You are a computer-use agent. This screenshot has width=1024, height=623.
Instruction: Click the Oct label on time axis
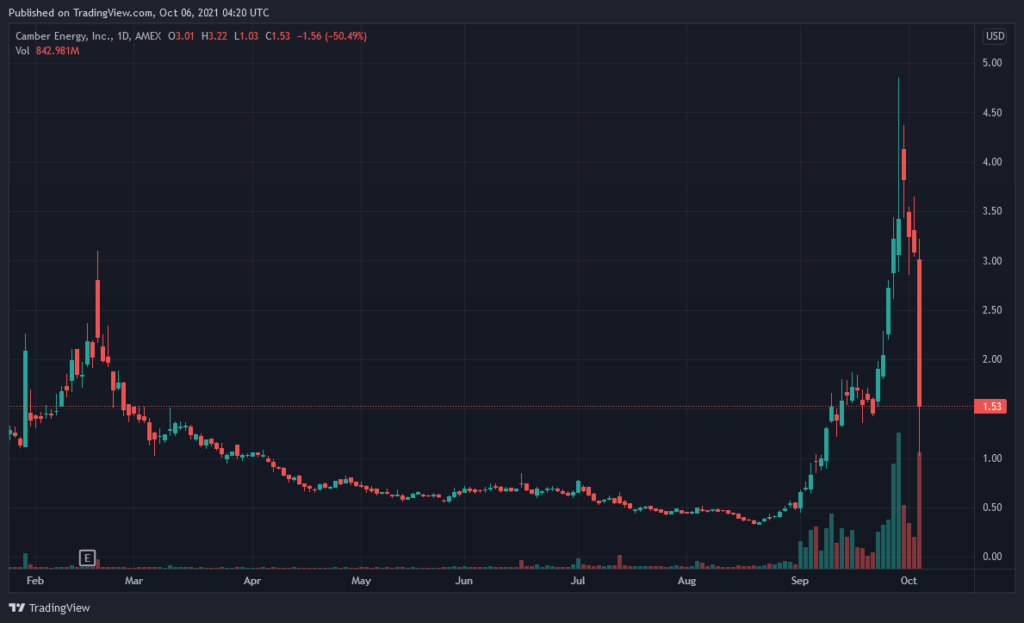pos(908,581)
